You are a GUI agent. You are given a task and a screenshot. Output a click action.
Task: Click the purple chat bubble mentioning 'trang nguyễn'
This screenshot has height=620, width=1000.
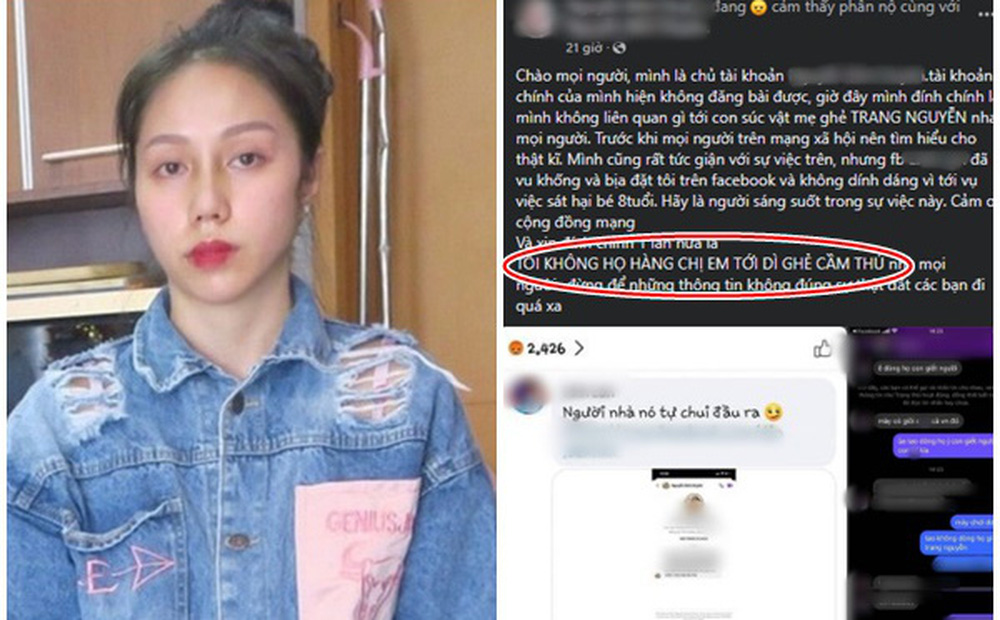[957, 543]
